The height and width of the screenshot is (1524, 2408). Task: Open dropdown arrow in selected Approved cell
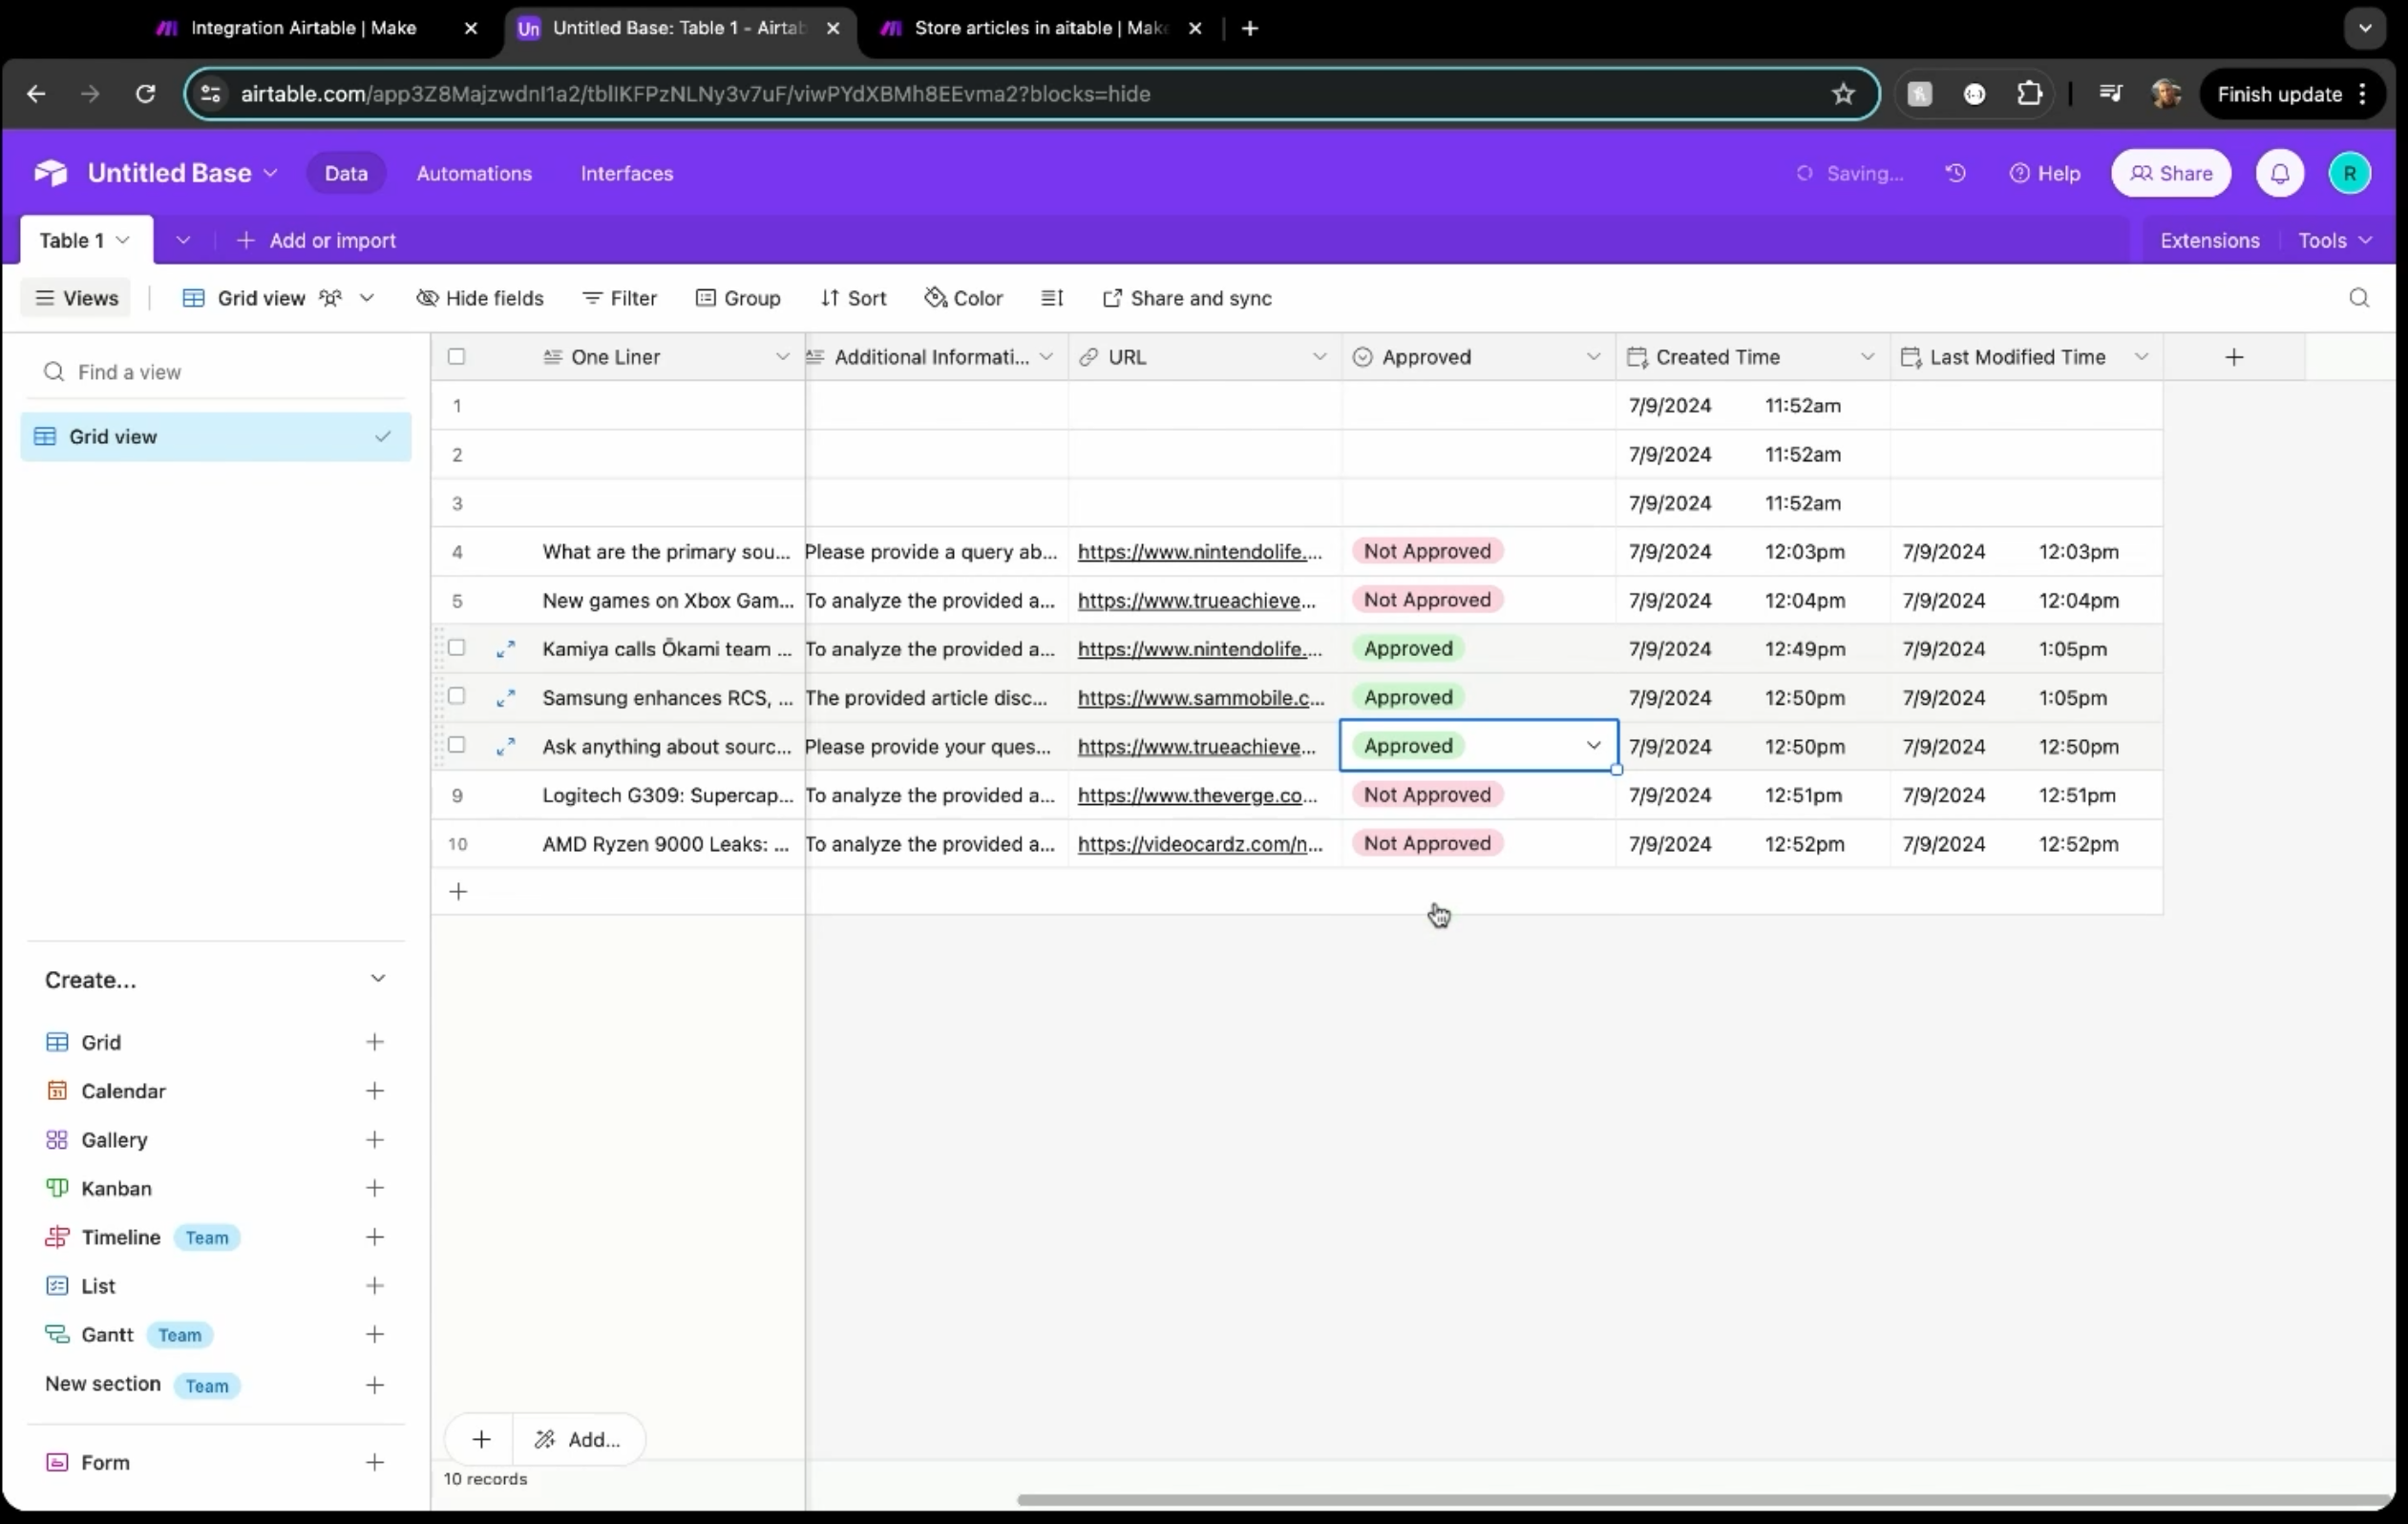click(1593, 746)
